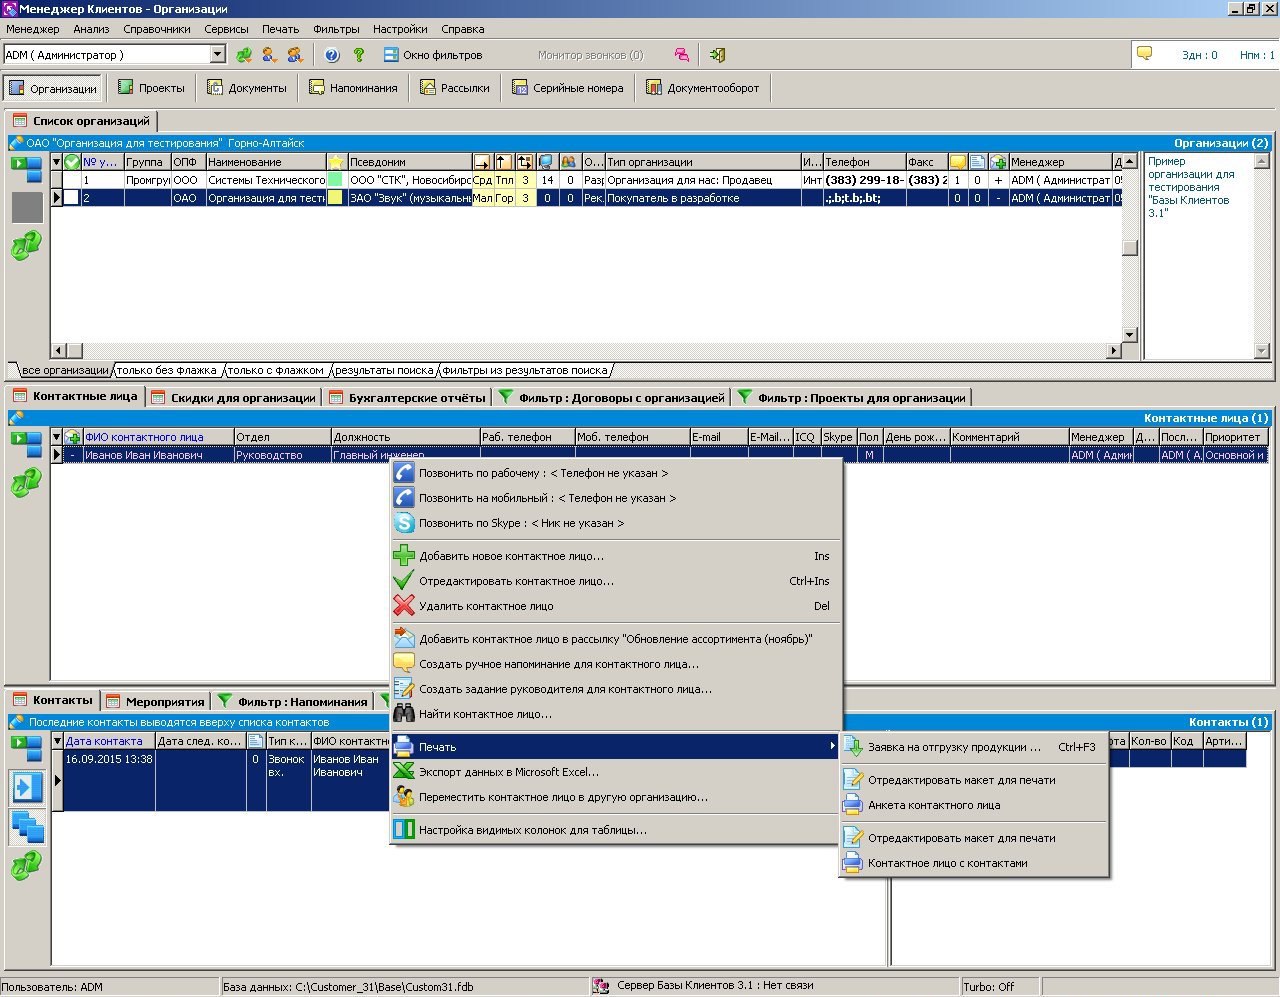Screen dimensions: 1280x997
Task: Open the Серийные номера section
Action: click(568, 88)
